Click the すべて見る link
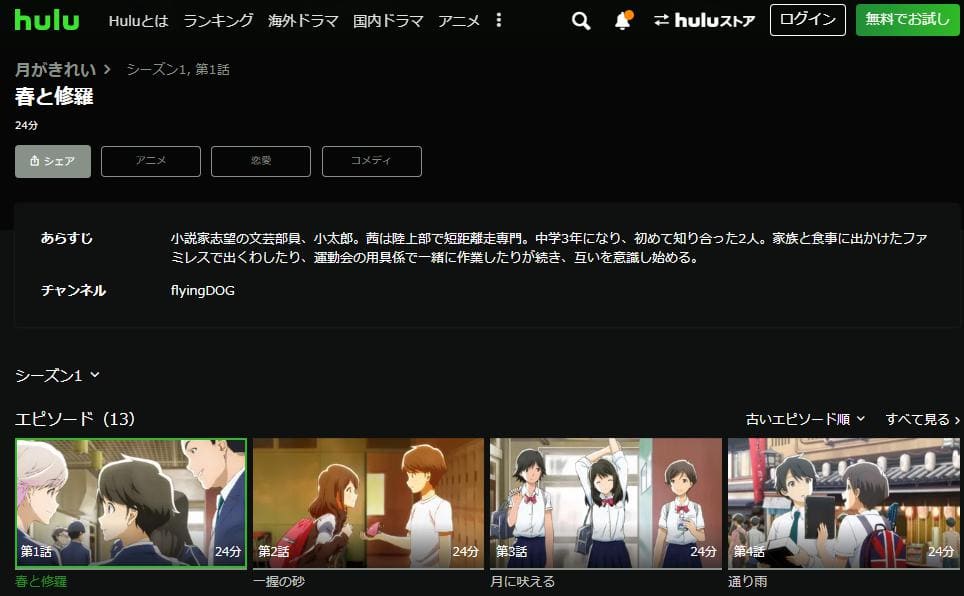The width and height of the screenshot is (964, 596). point(922,419)
